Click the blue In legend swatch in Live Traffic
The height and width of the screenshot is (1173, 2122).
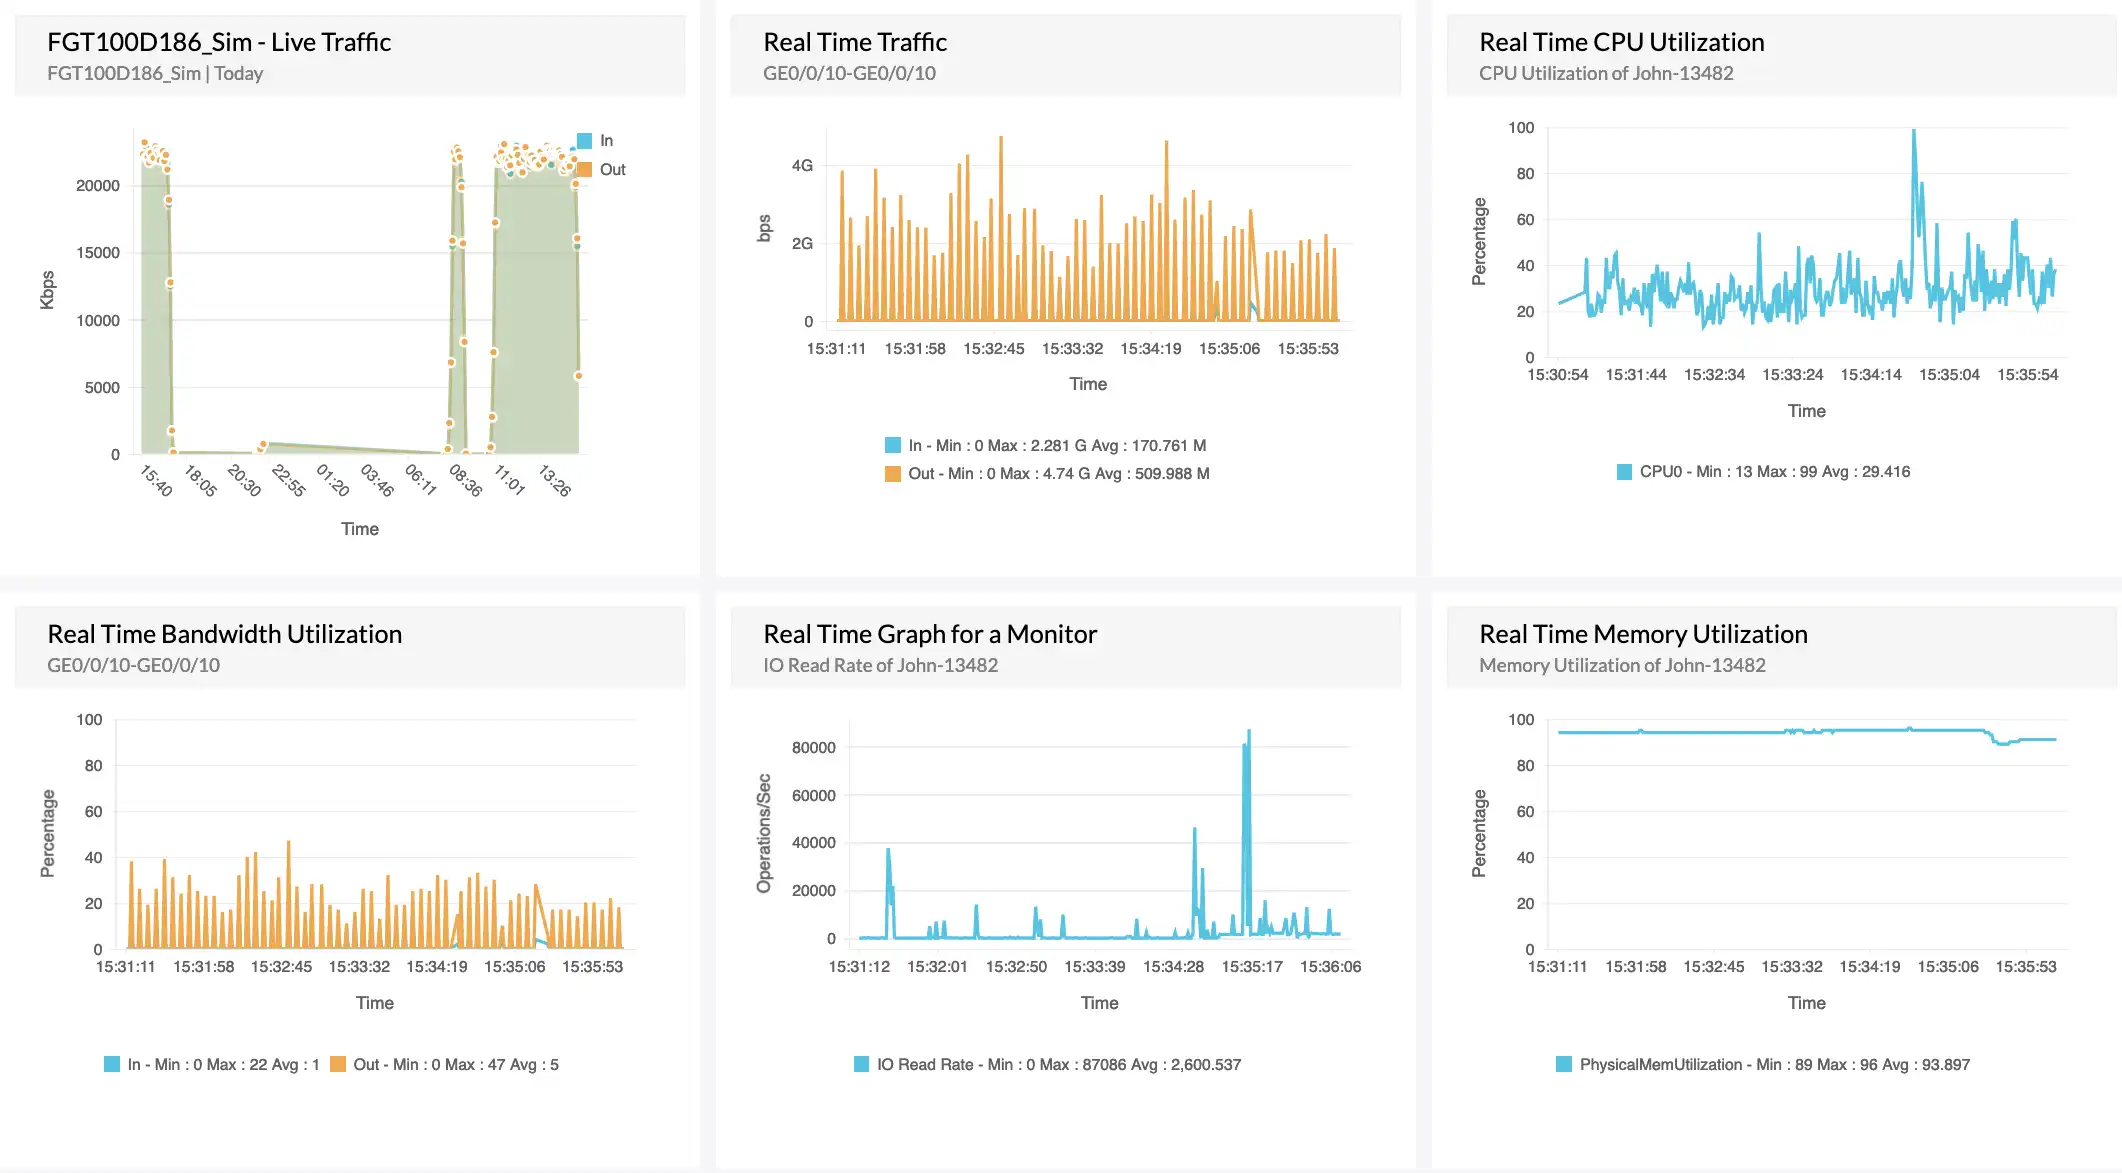pos(585,141)
